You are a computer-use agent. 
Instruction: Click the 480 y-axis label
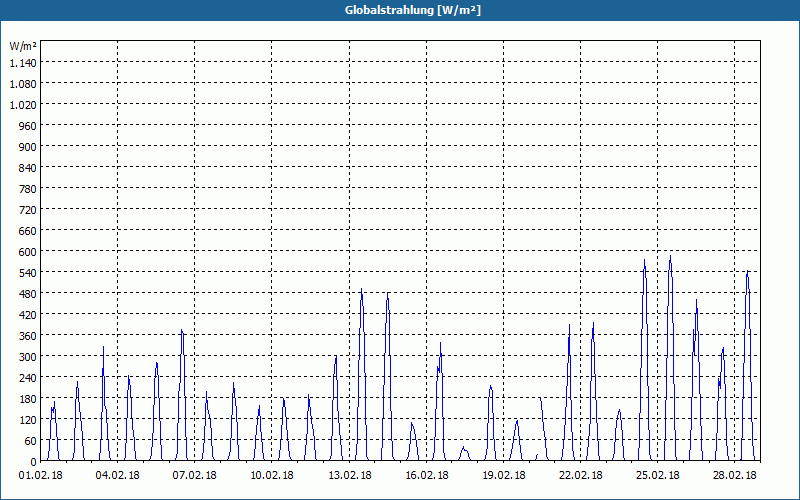point(28,293)
